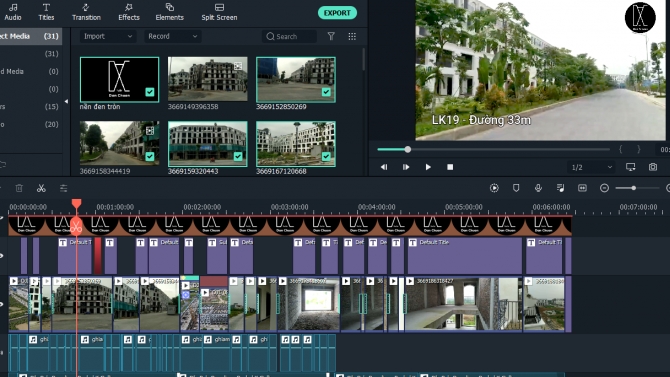670x377 pixels.
Task: Open the 1/2 preview quality dropdown
Action: 591,167
